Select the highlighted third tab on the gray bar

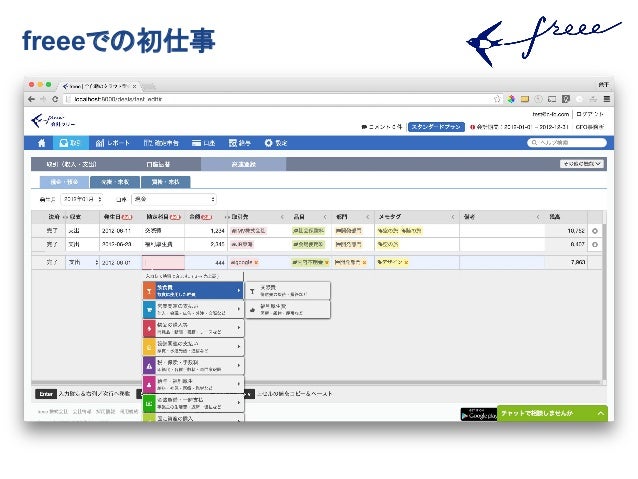click(244, 164)
